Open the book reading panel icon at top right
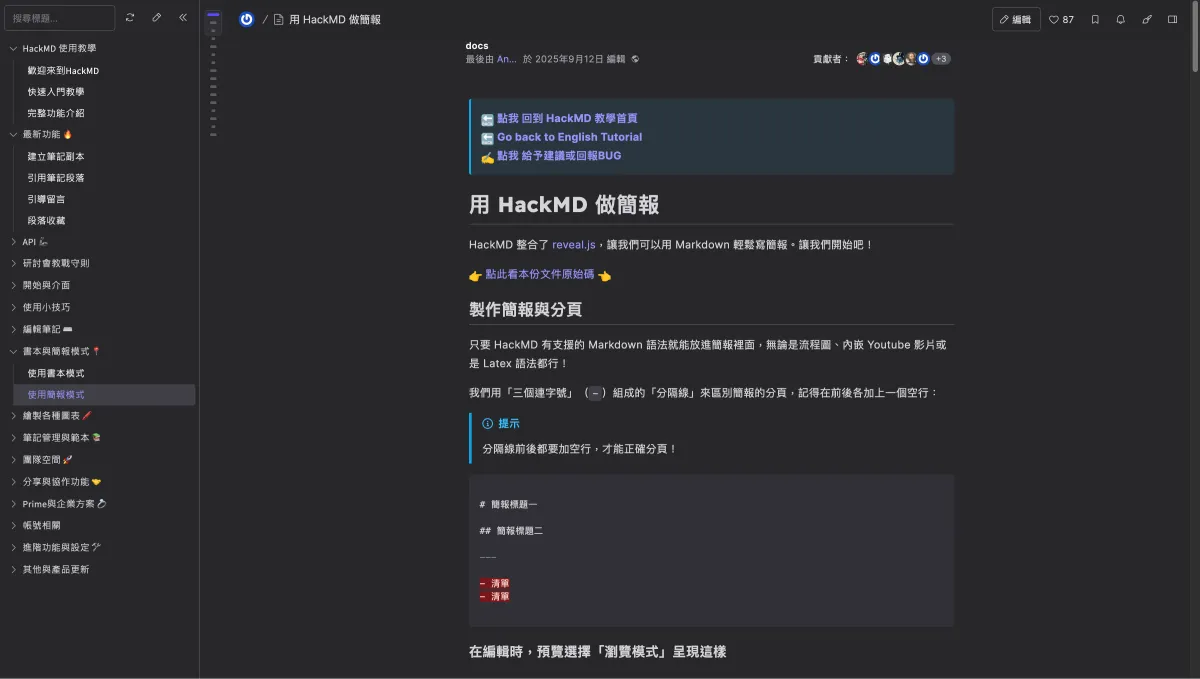Viewport: 1200px width, 679px height. [1172, 19]
